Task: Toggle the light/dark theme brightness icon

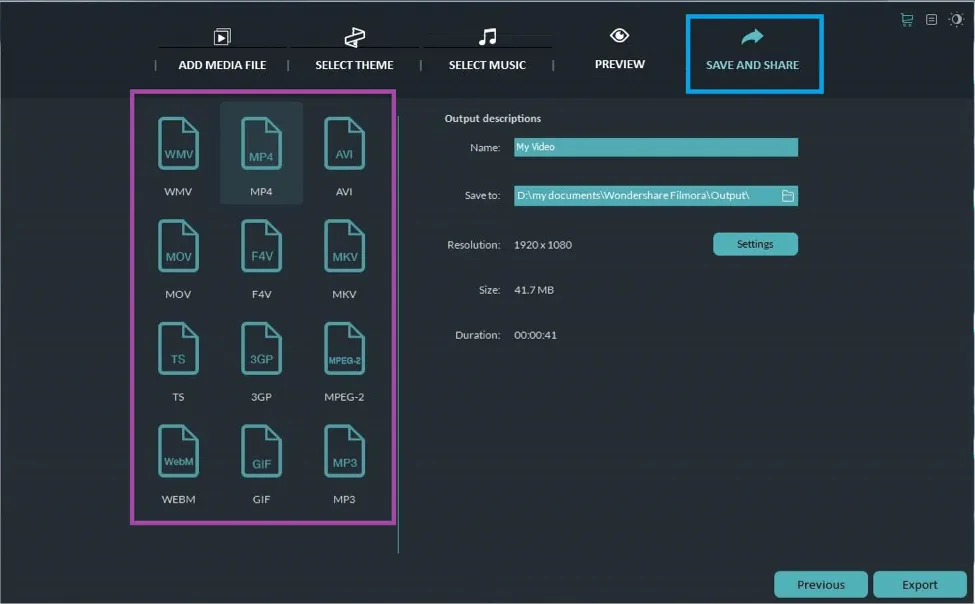Action: (x=956, y=19)
